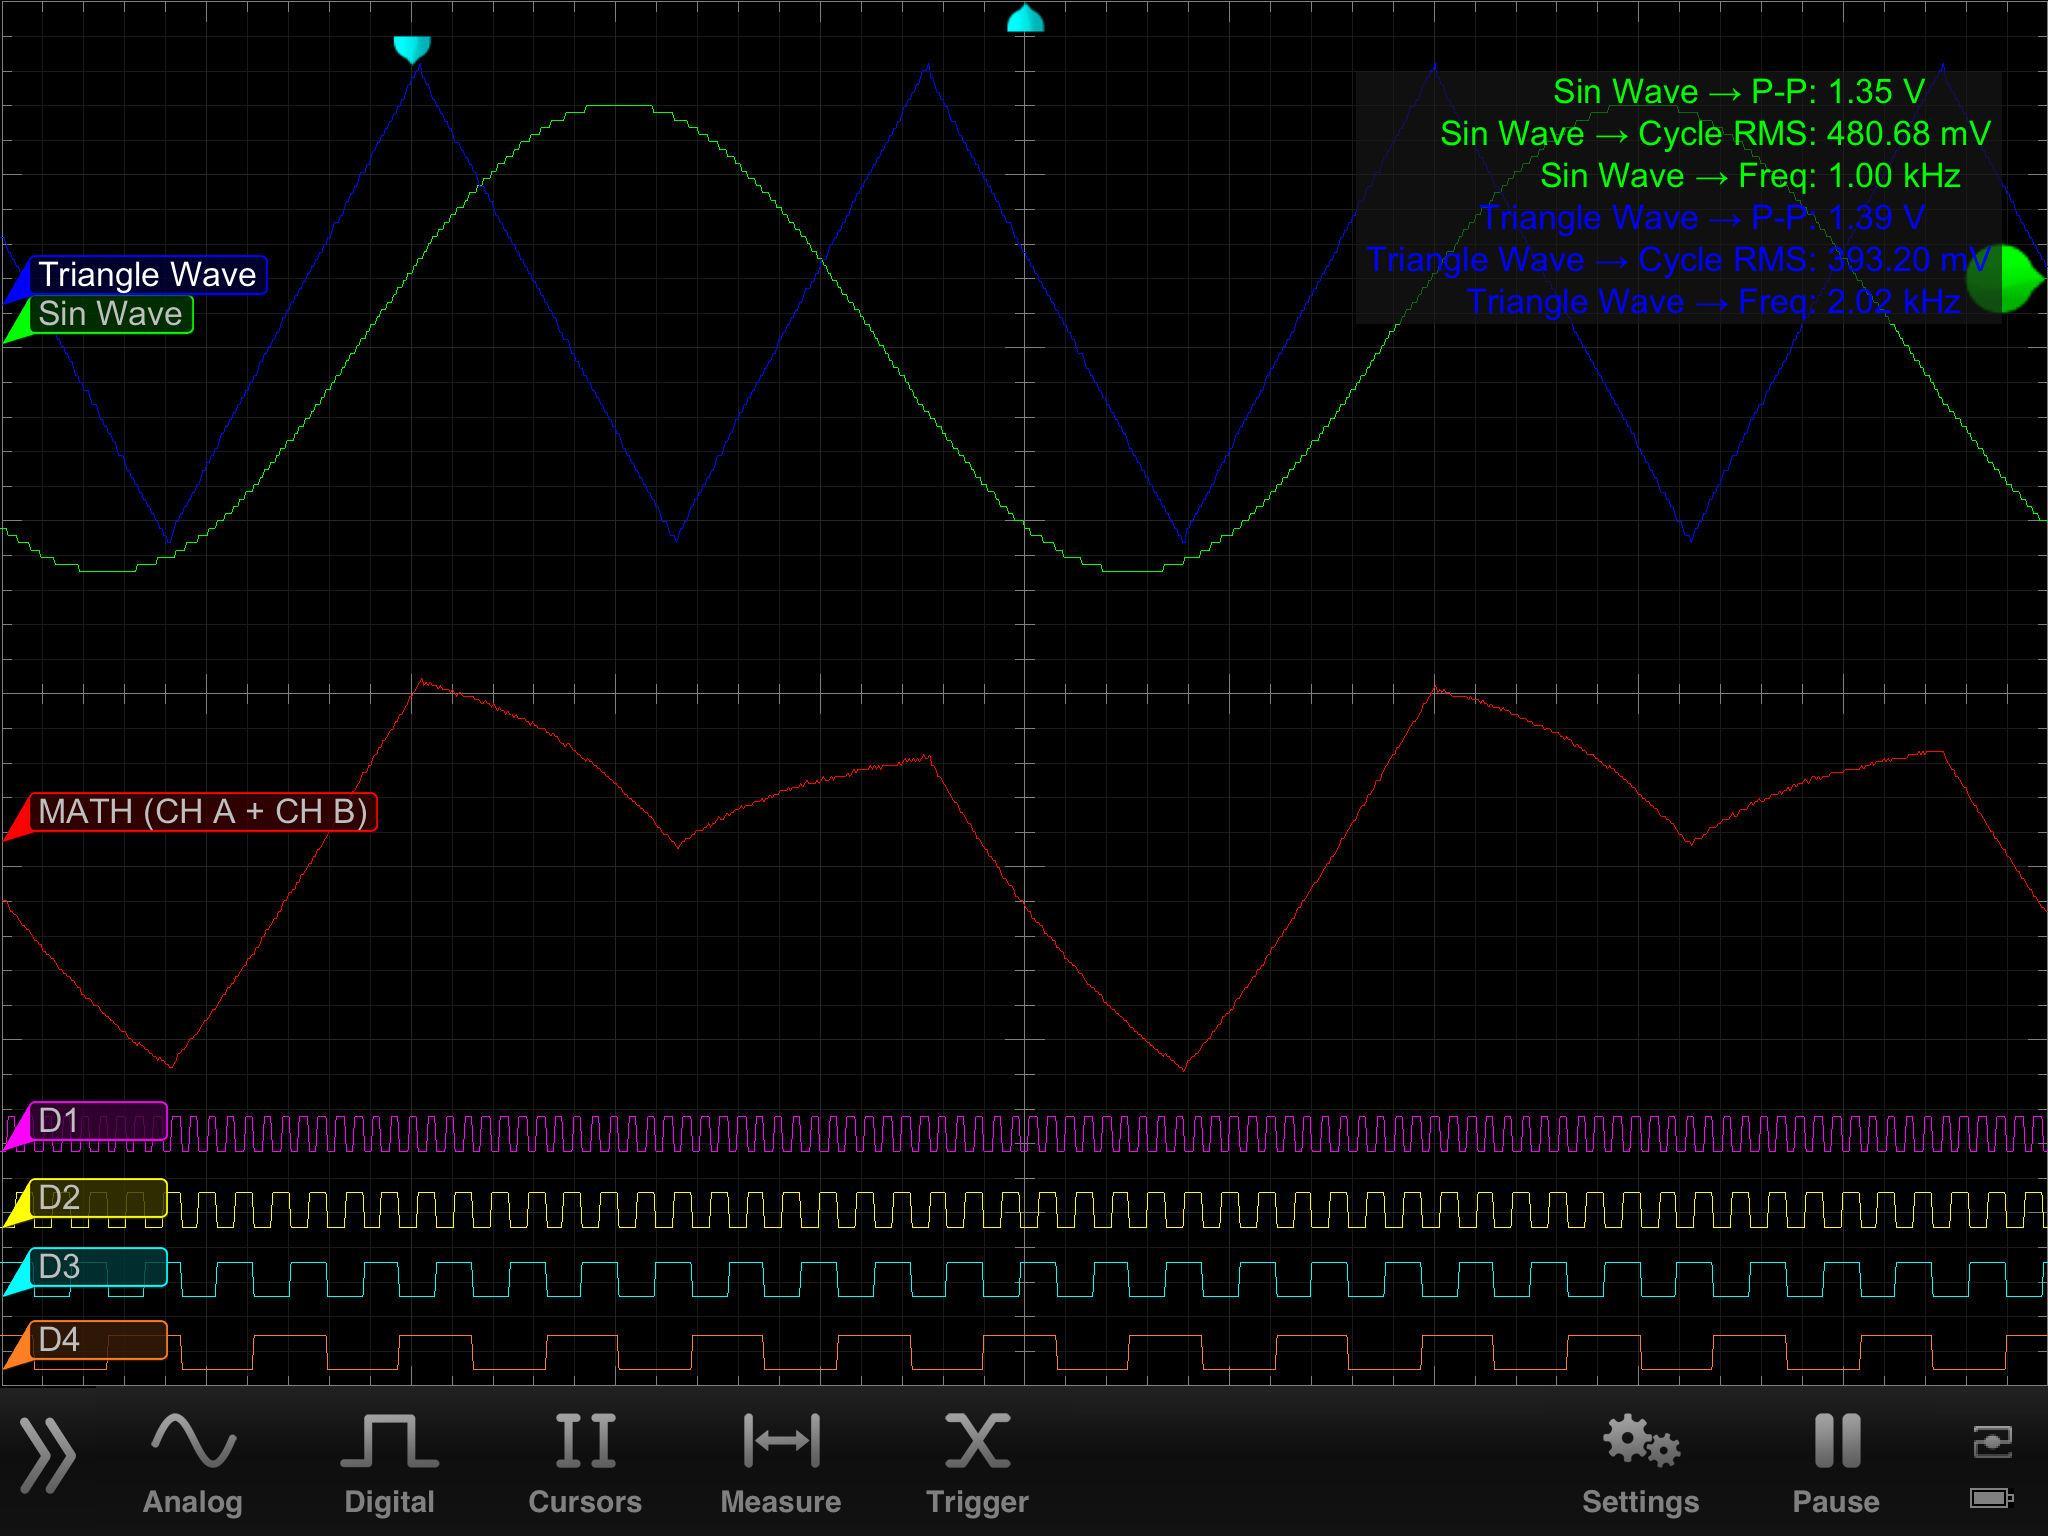Tap the cyan trigger position marker
This screenshot has height=1536, width=2048.
click(x=412, y=50)
